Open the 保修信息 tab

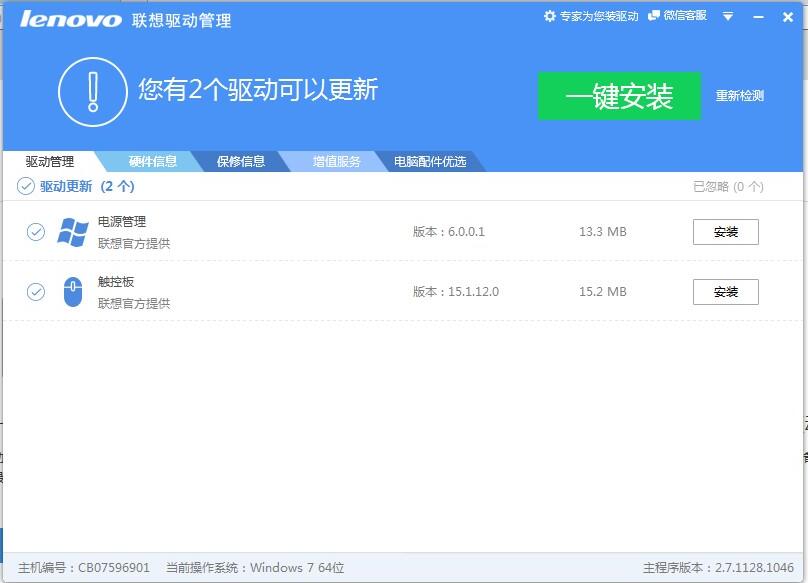(x=237, y=159)
